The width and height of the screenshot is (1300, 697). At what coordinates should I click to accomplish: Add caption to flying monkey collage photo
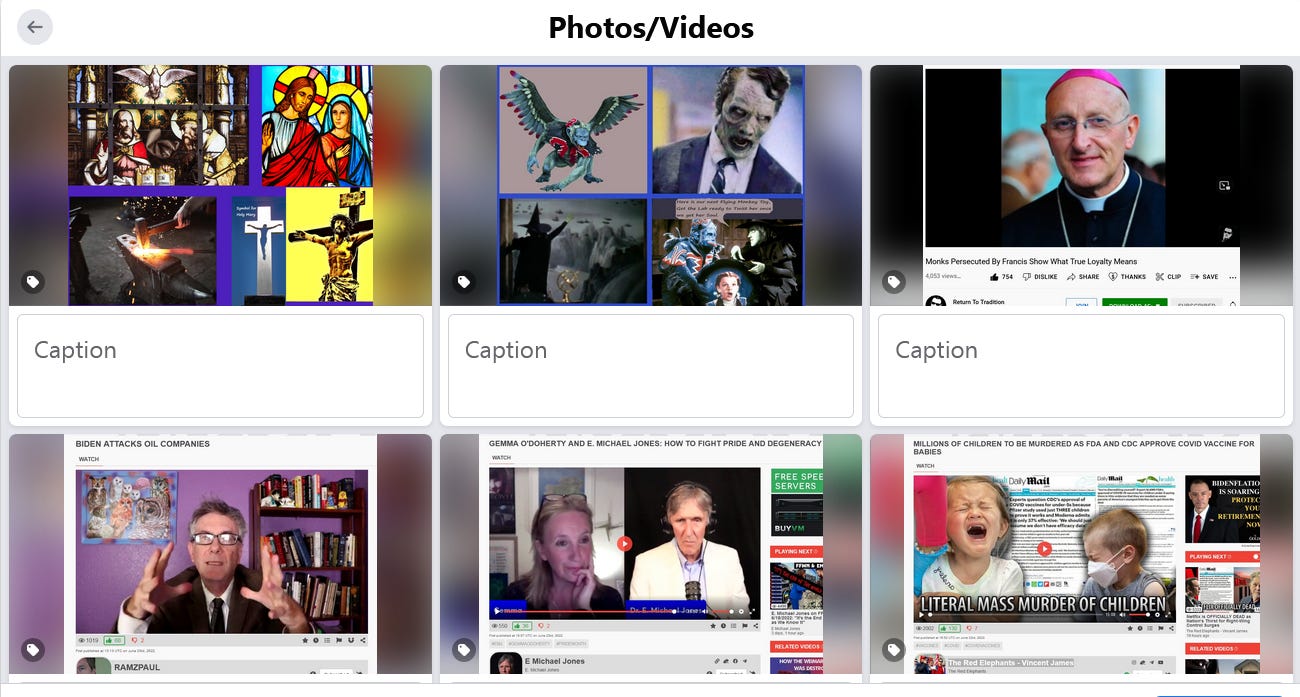651,366
